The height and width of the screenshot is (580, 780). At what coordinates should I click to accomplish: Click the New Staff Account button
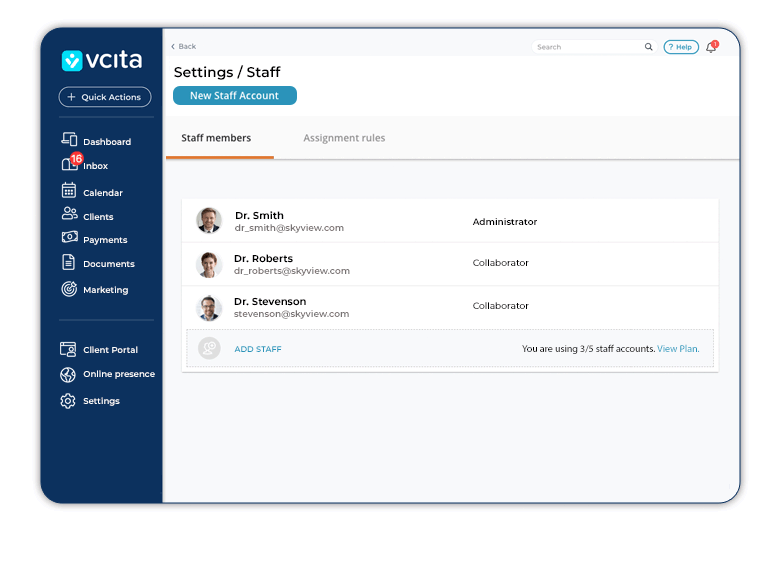tap(235, 96)
